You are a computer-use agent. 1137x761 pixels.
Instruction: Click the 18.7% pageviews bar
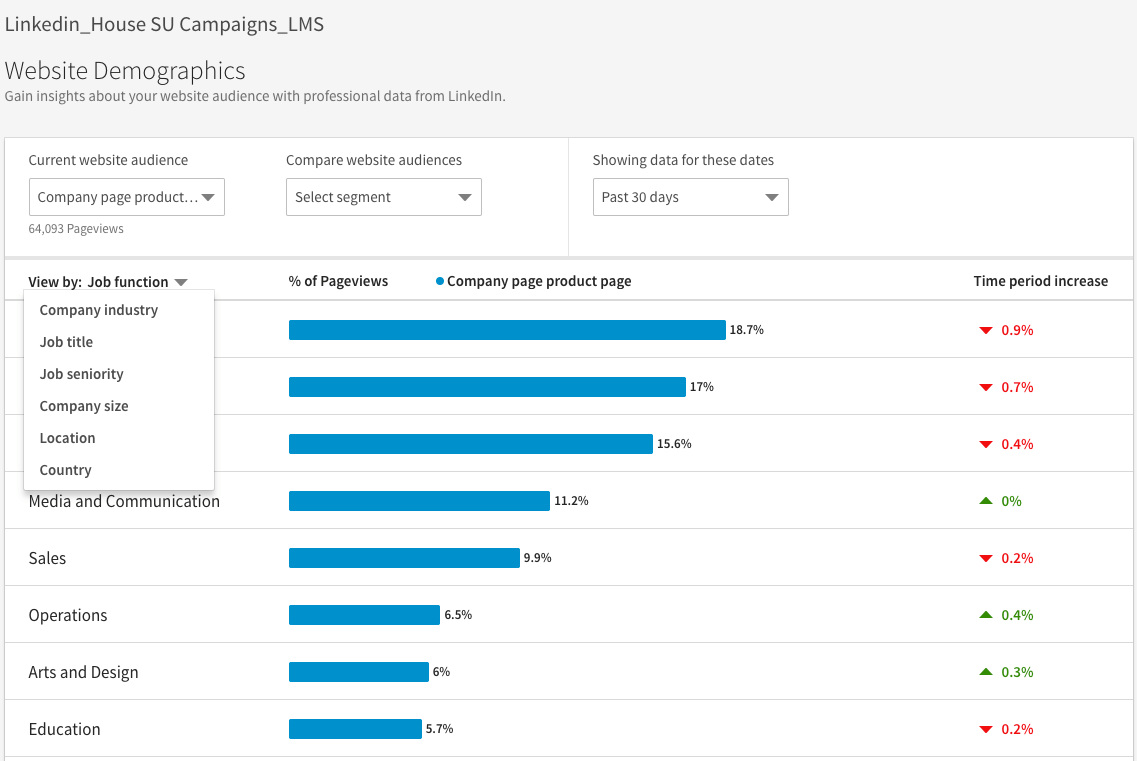click(507, 330)
